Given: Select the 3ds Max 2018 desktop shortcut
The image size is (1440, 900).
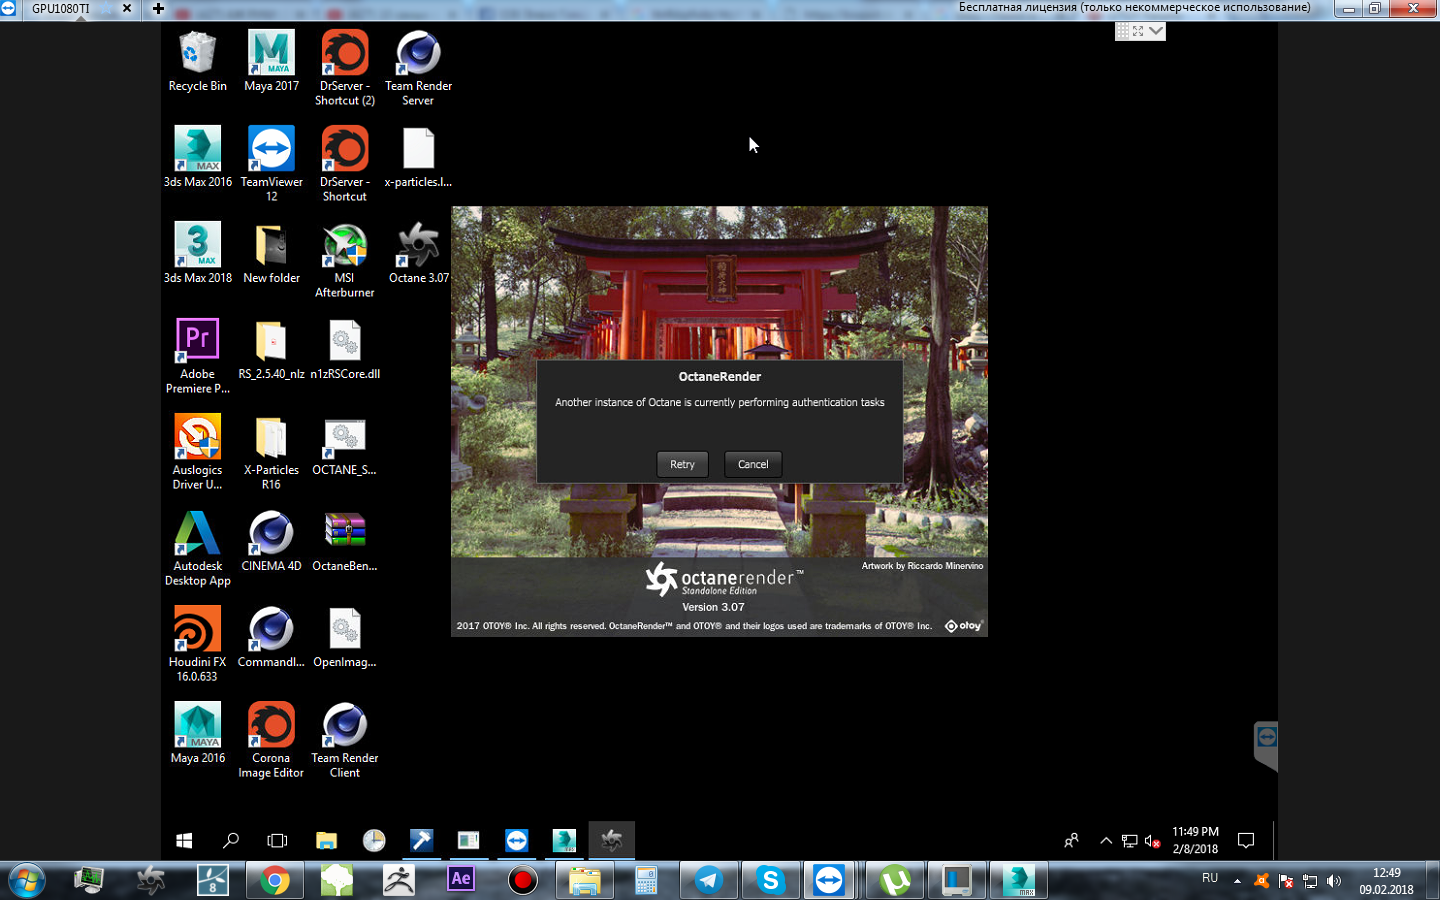Looking at the screenshot, I should pyautogui.click(x=197, y=253).
